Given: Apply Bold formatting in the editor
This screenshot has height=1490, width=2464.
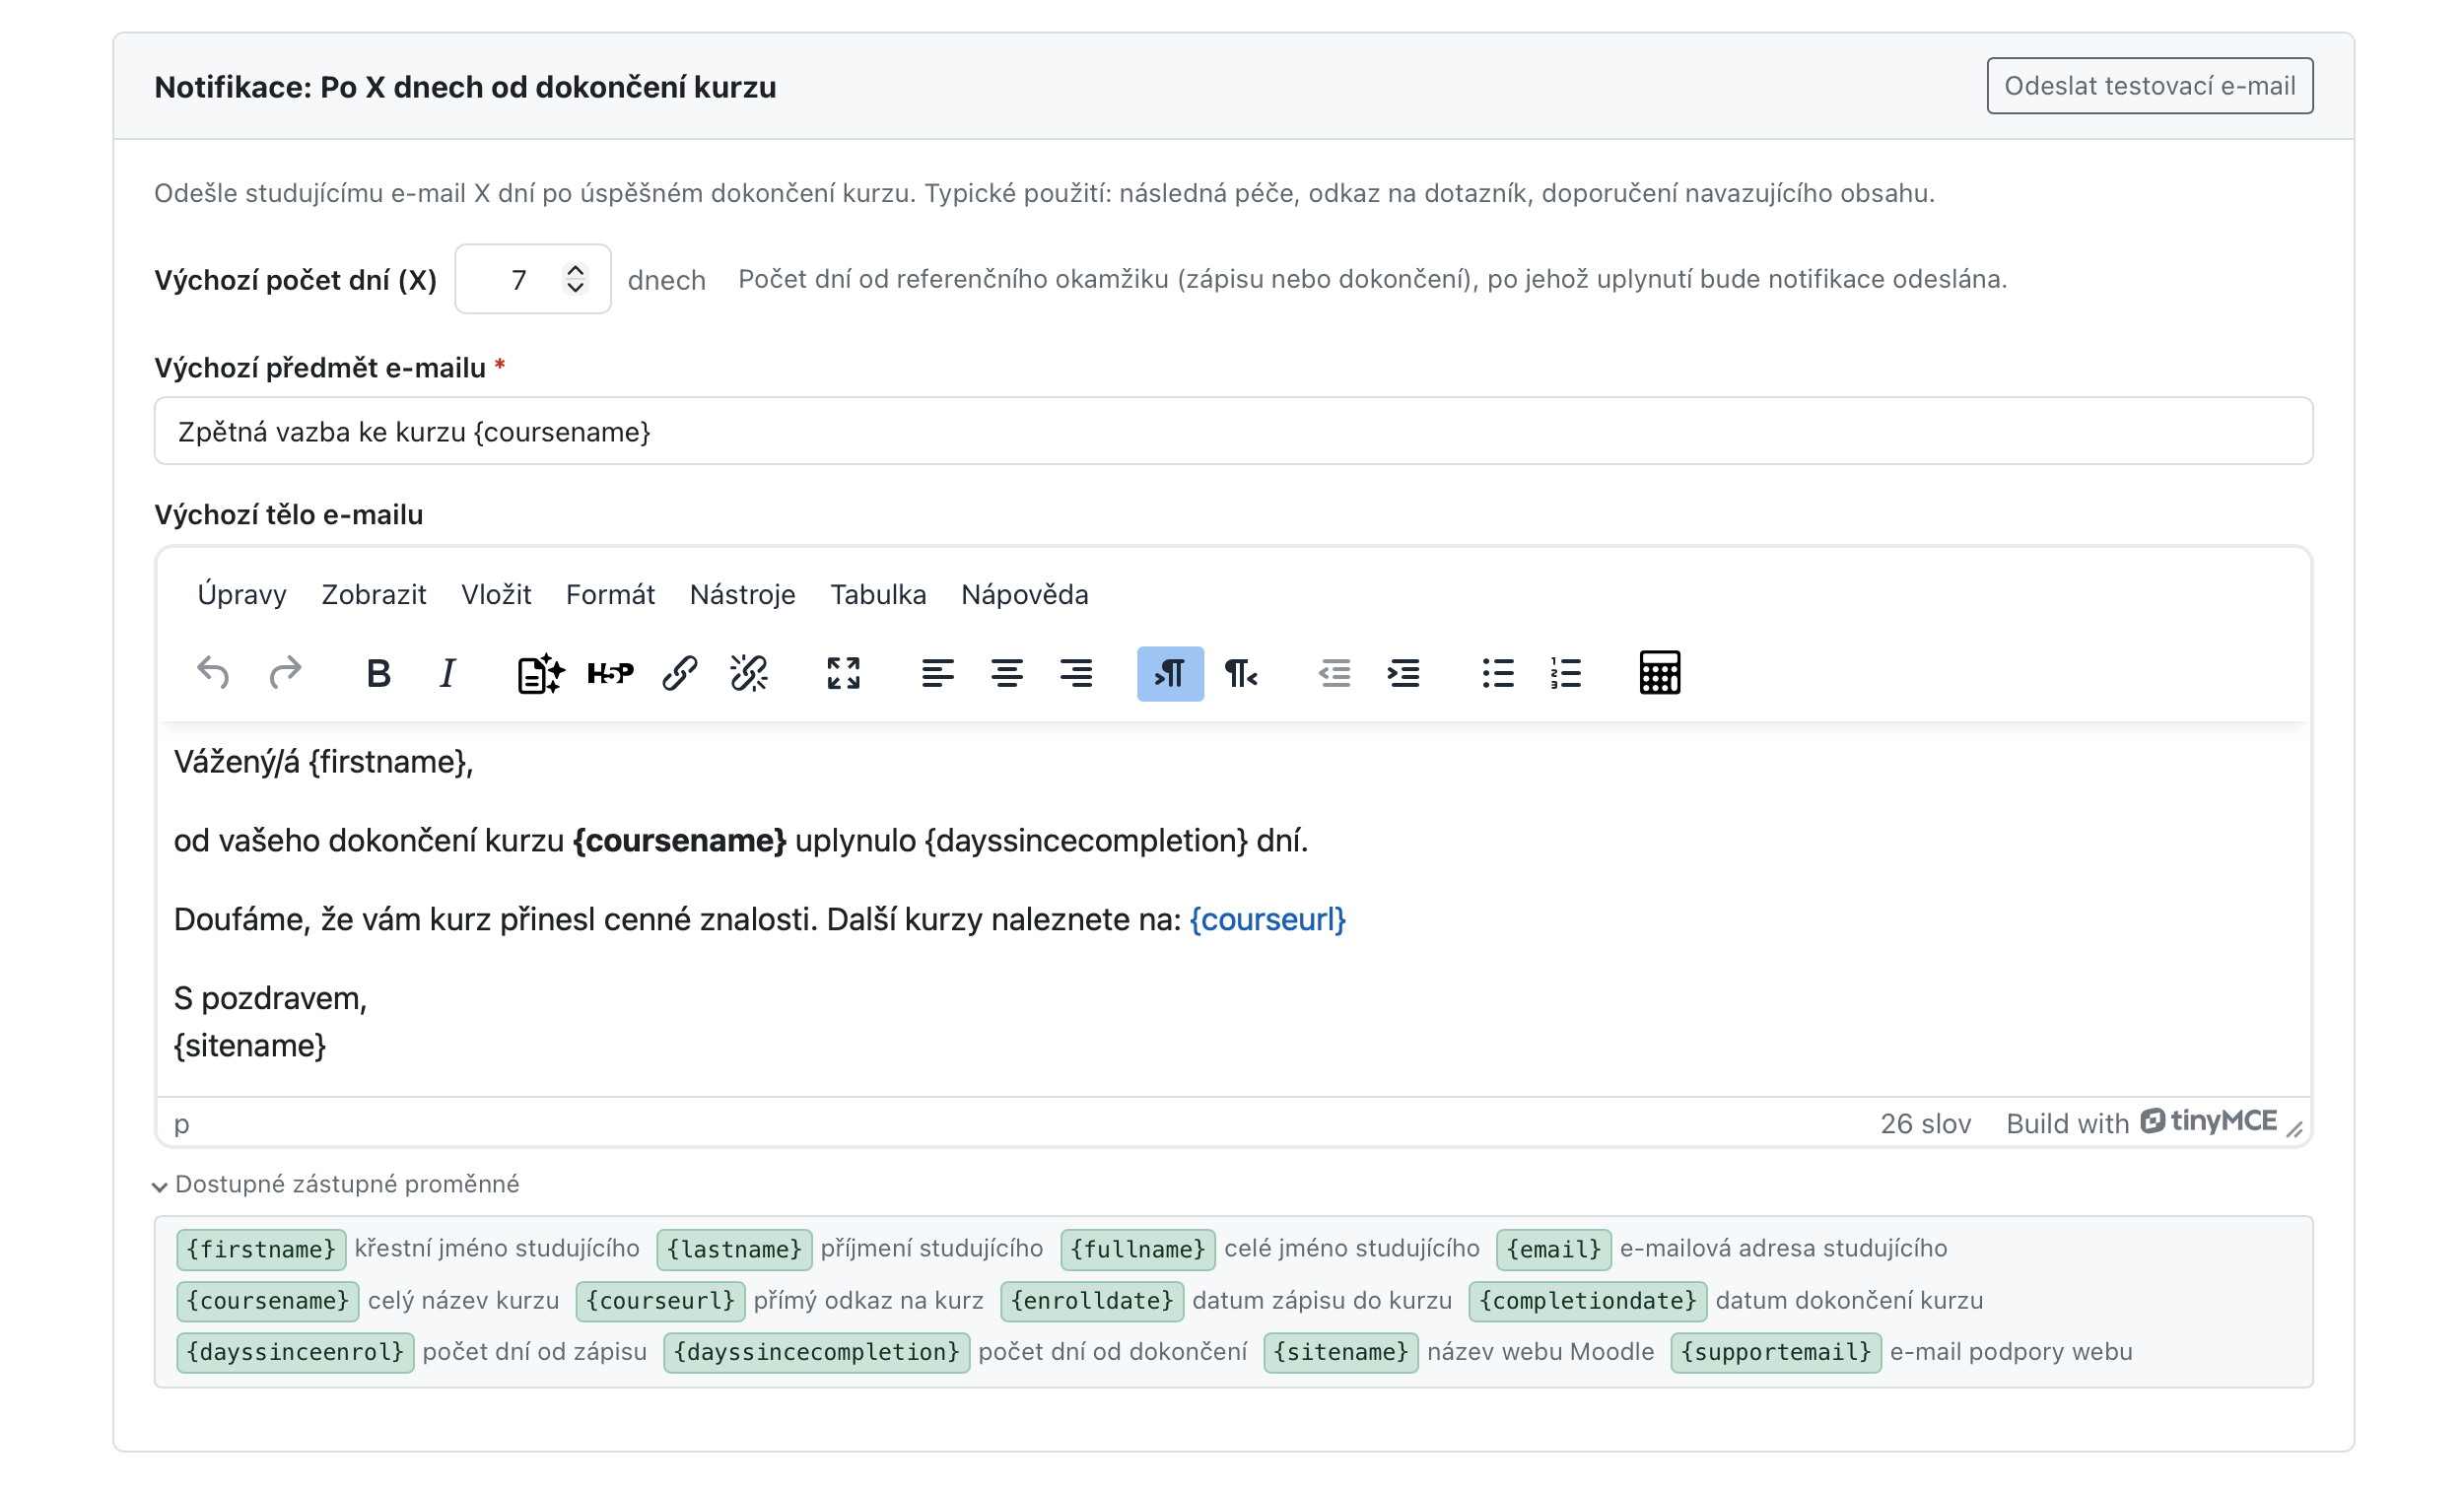Looking at the screenshot, I should tap(378, 674).
